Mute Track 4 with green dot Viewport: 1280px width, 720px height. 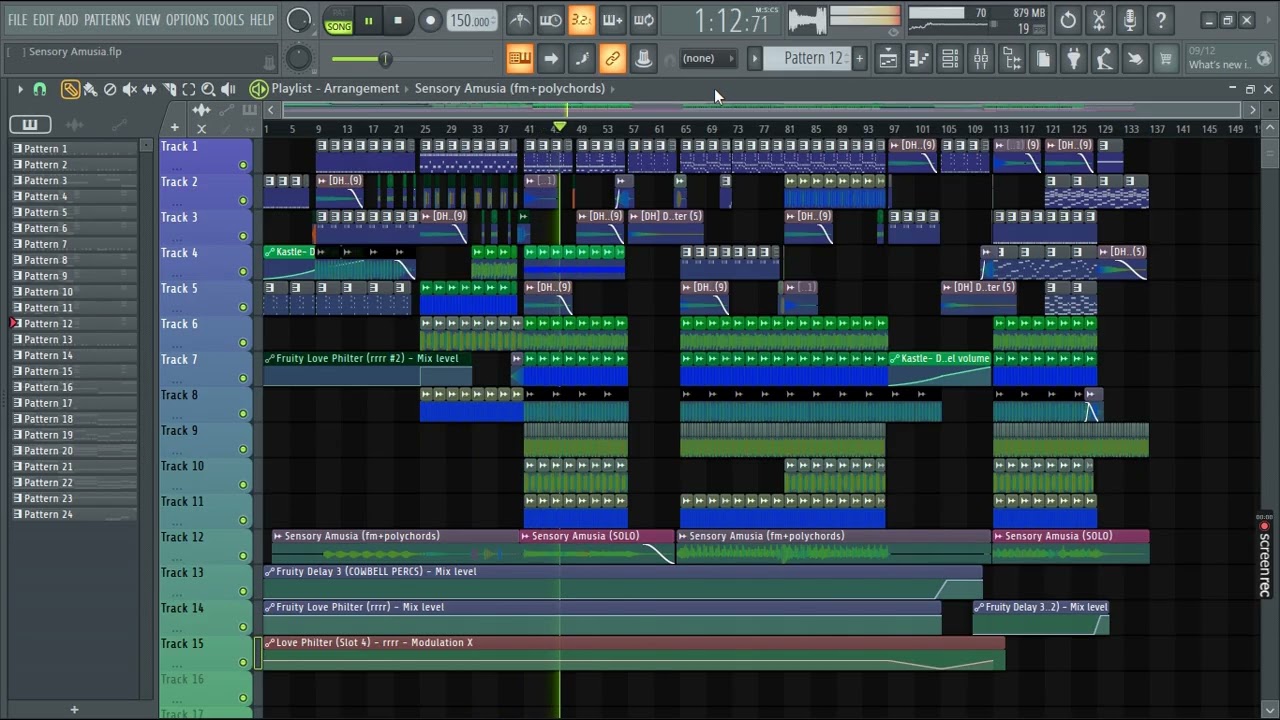click(x=243, y=272)
